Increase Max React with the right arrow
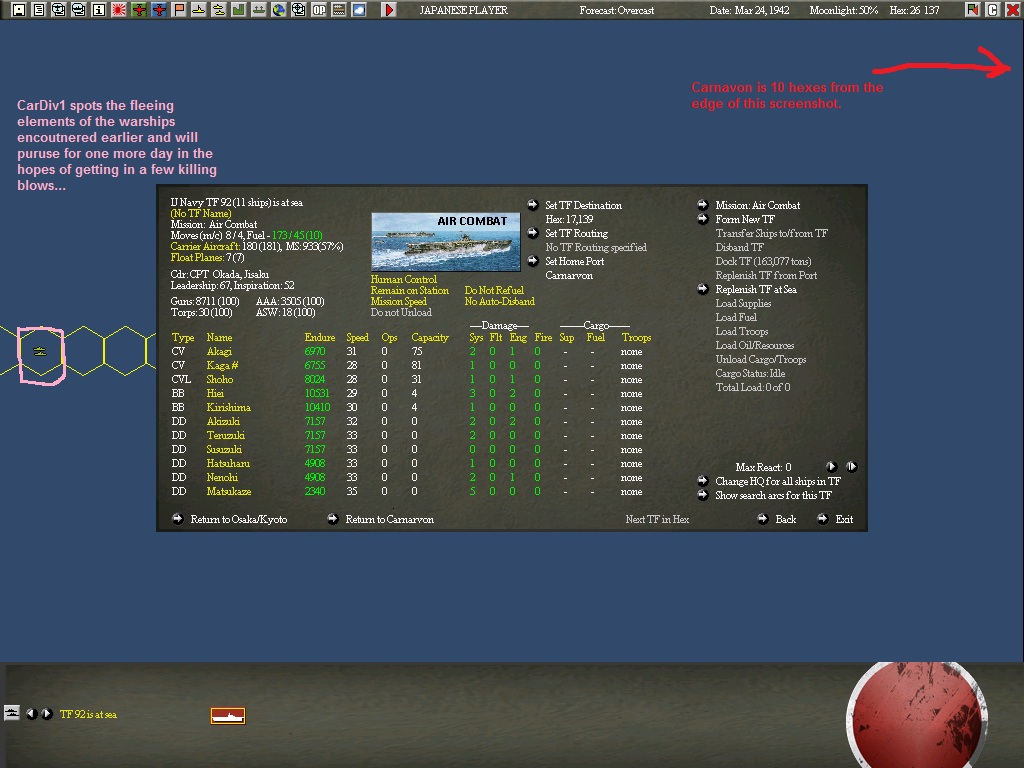1024x768 pixels. [x=831, y=466]
